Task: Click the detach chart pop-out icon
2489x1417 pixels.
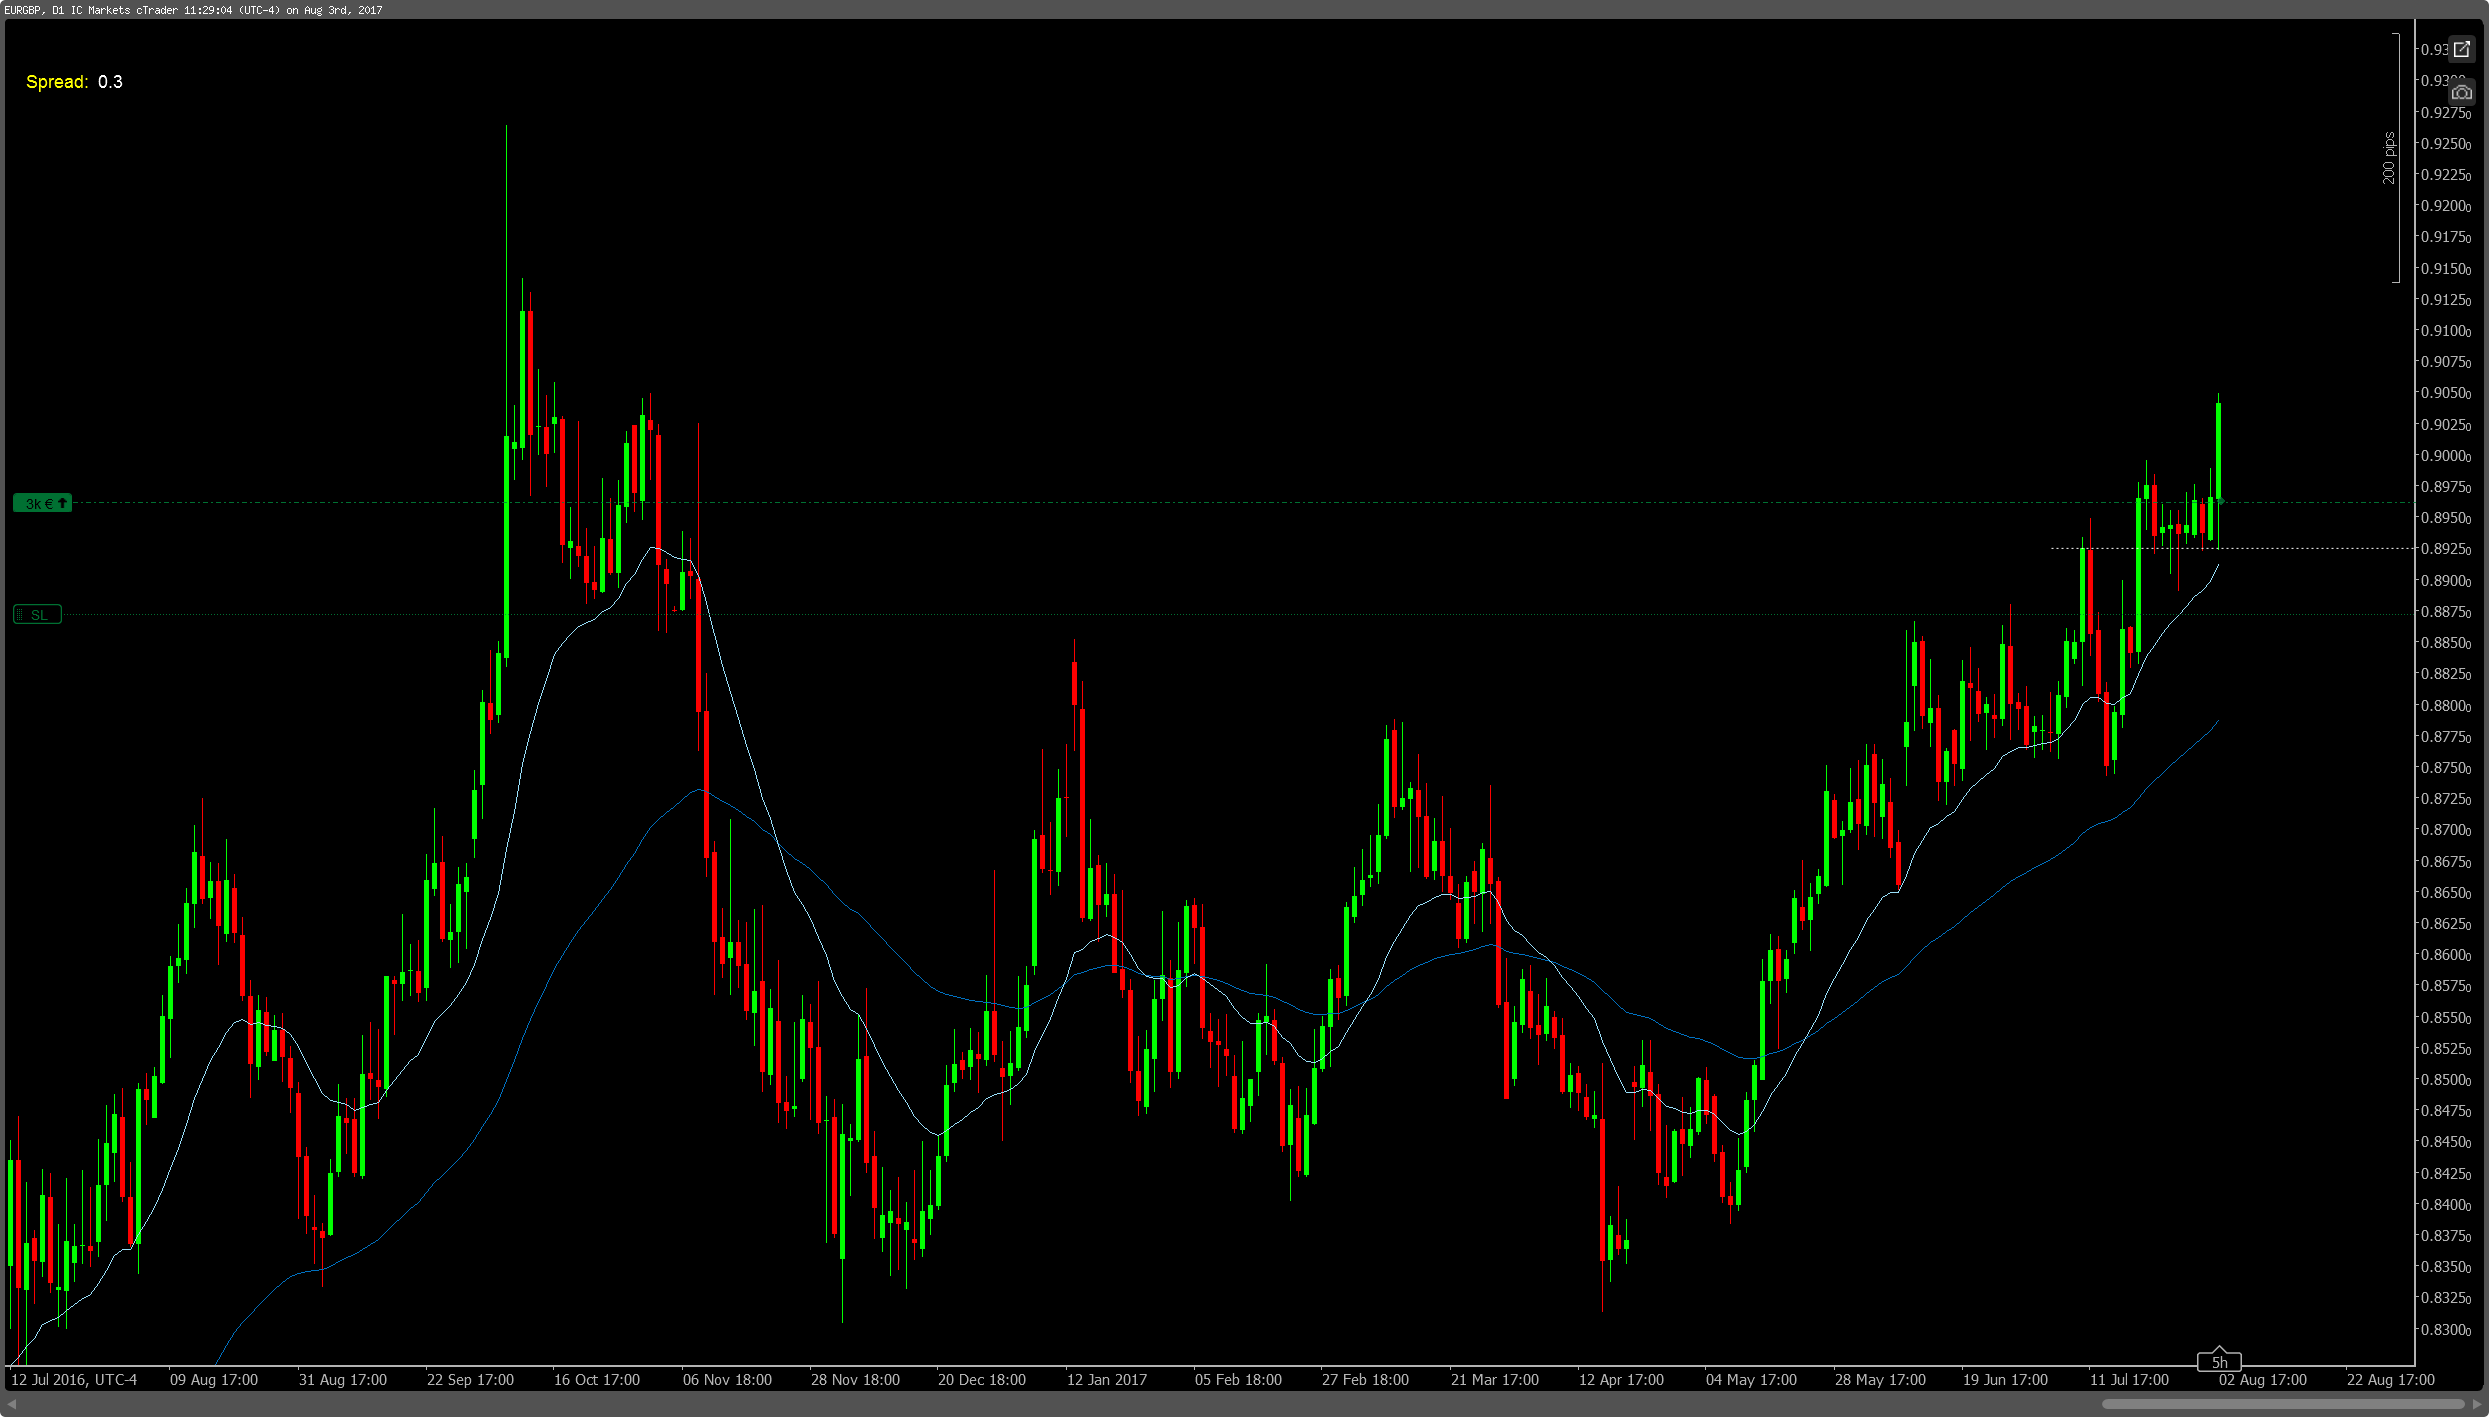Action: click(x=2461, y=49)
